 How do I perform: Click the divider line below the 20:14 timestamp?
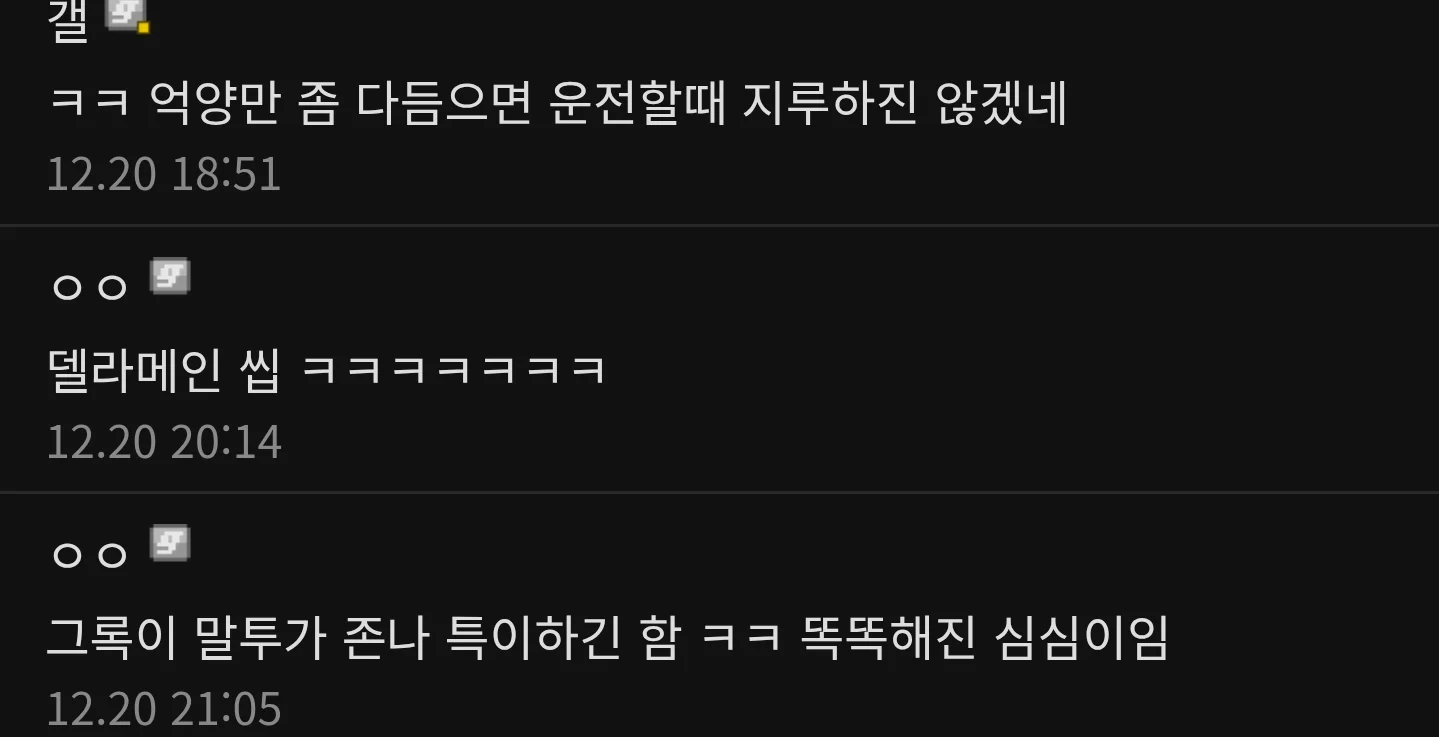point(719,492)
